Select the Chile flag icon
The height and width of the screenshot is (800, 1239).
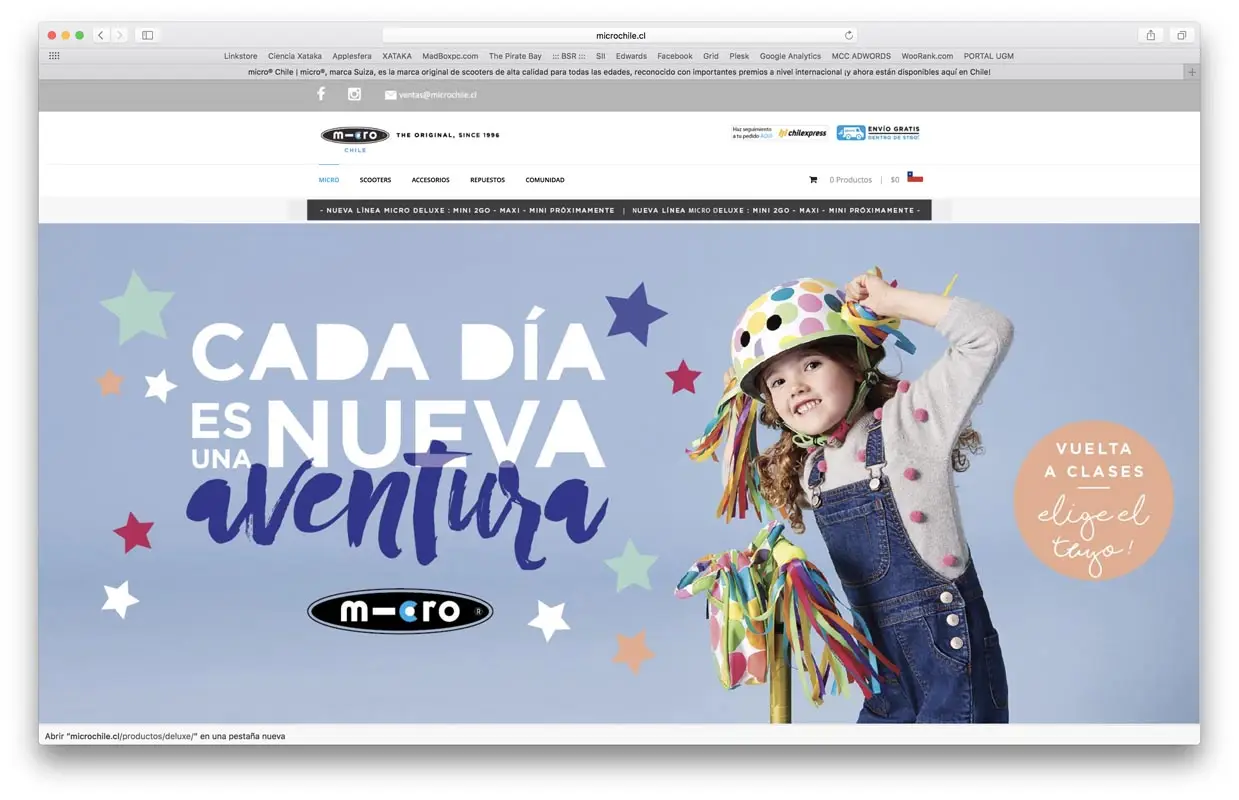point(915,177)
